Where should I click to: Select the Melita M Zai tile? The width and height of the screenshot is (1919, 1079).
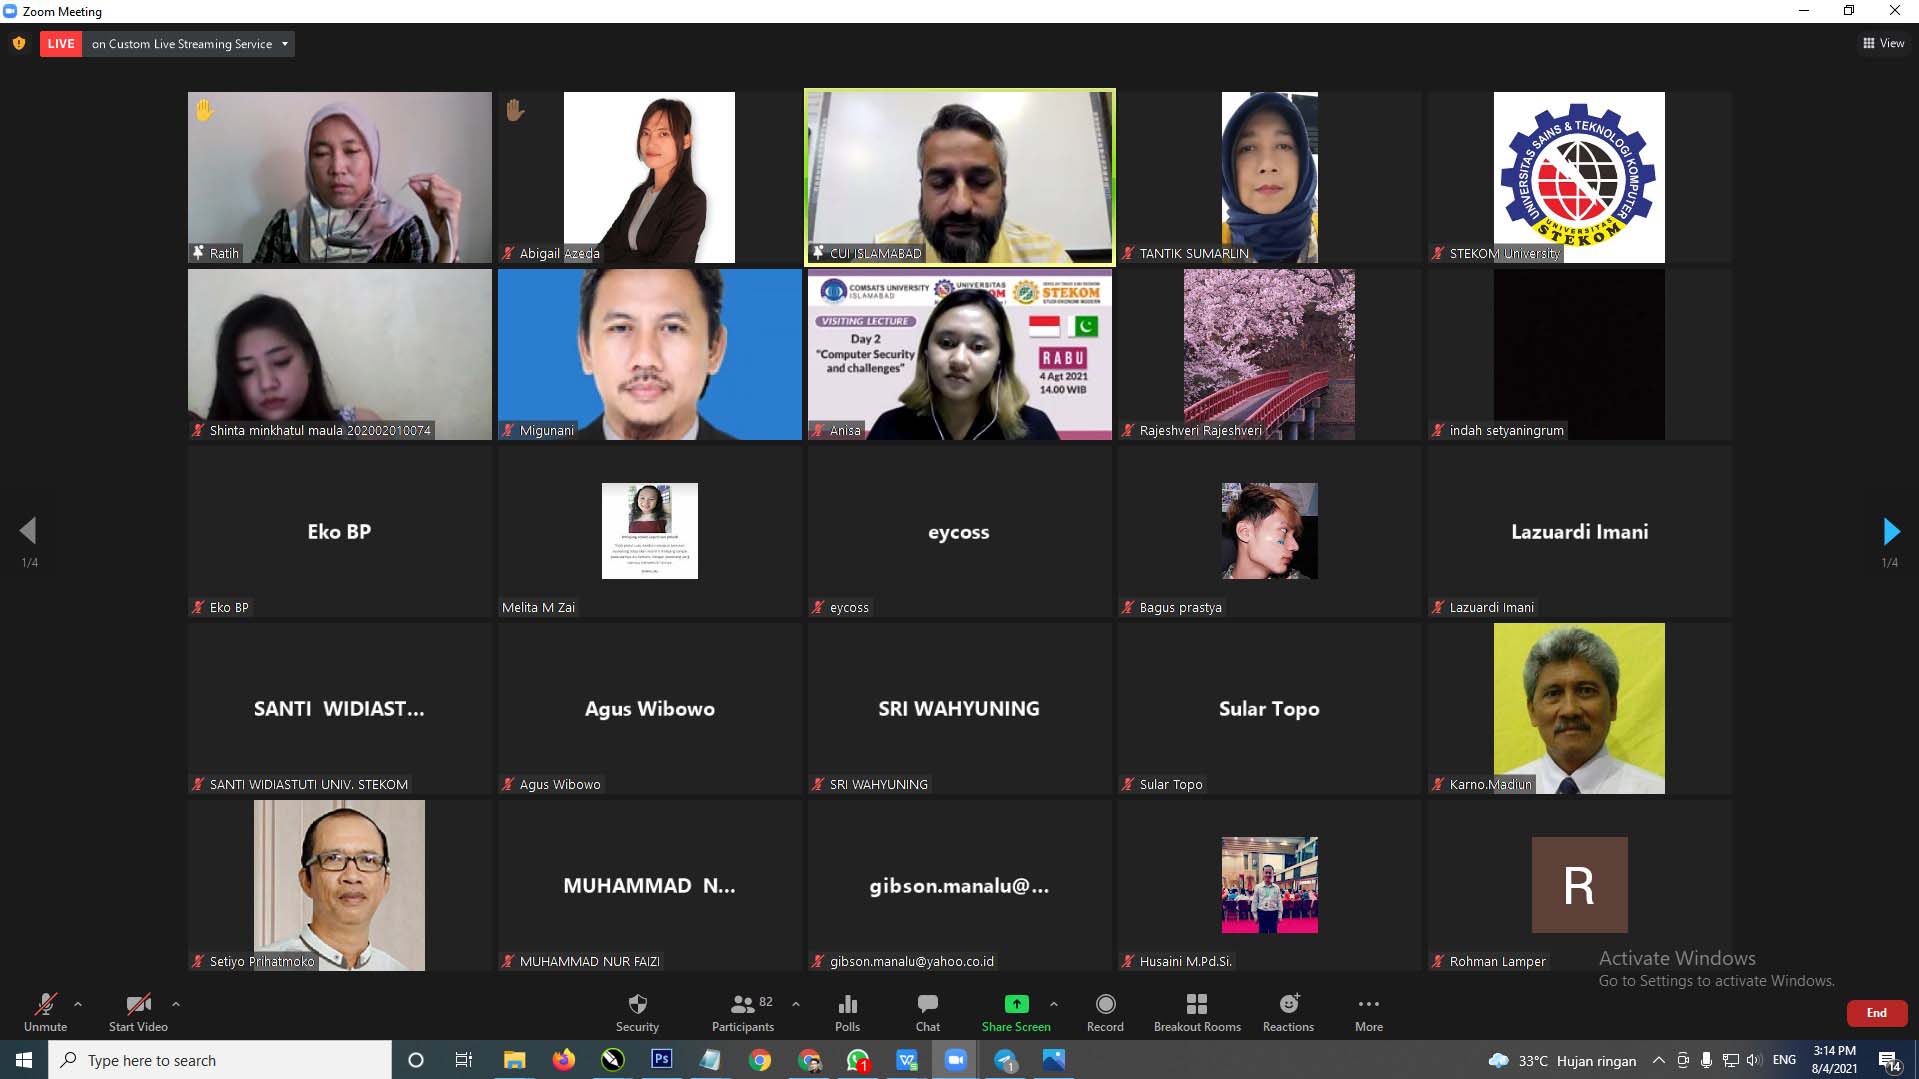click(650, 531)
